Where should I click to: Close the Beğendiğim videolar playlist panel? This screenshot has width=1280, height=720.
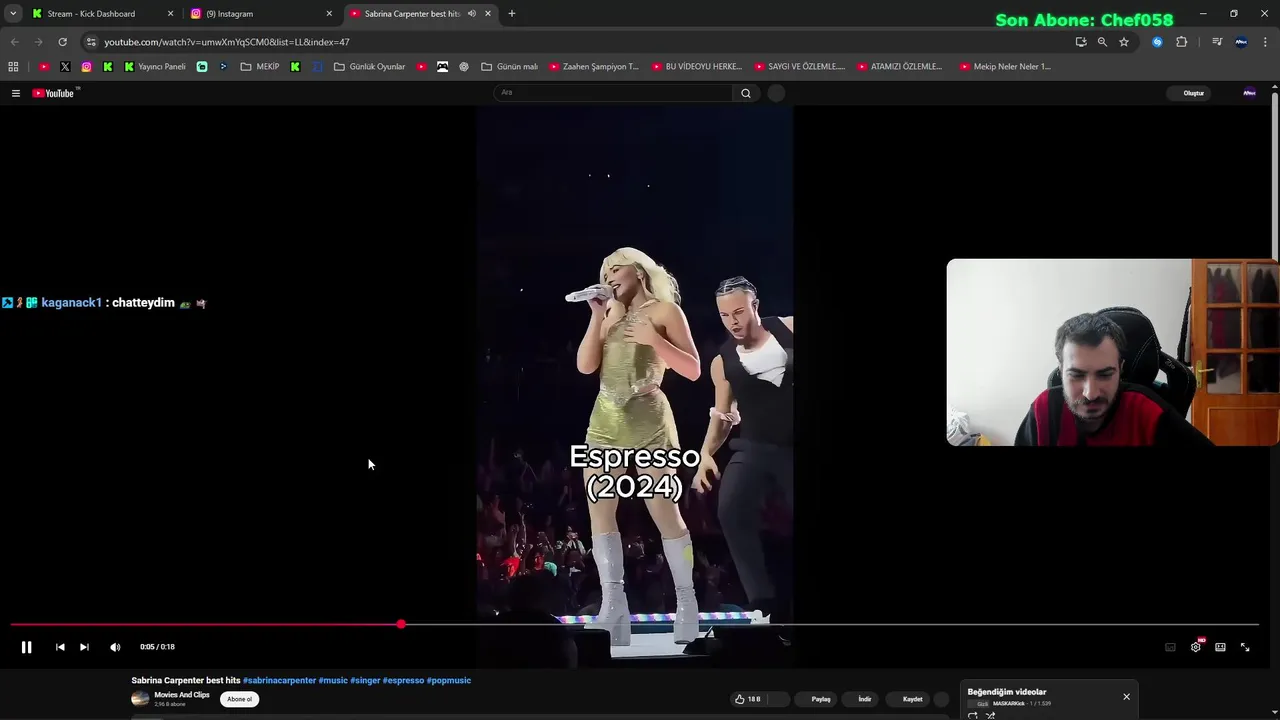pyautogui.click(x=1126, y=697)
